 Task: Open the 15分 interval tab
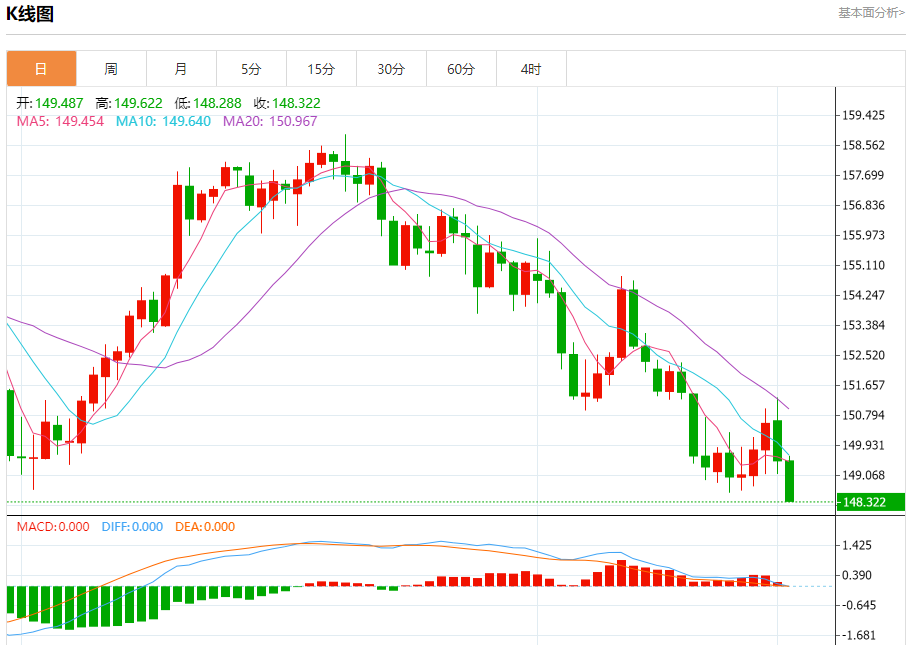321,69
